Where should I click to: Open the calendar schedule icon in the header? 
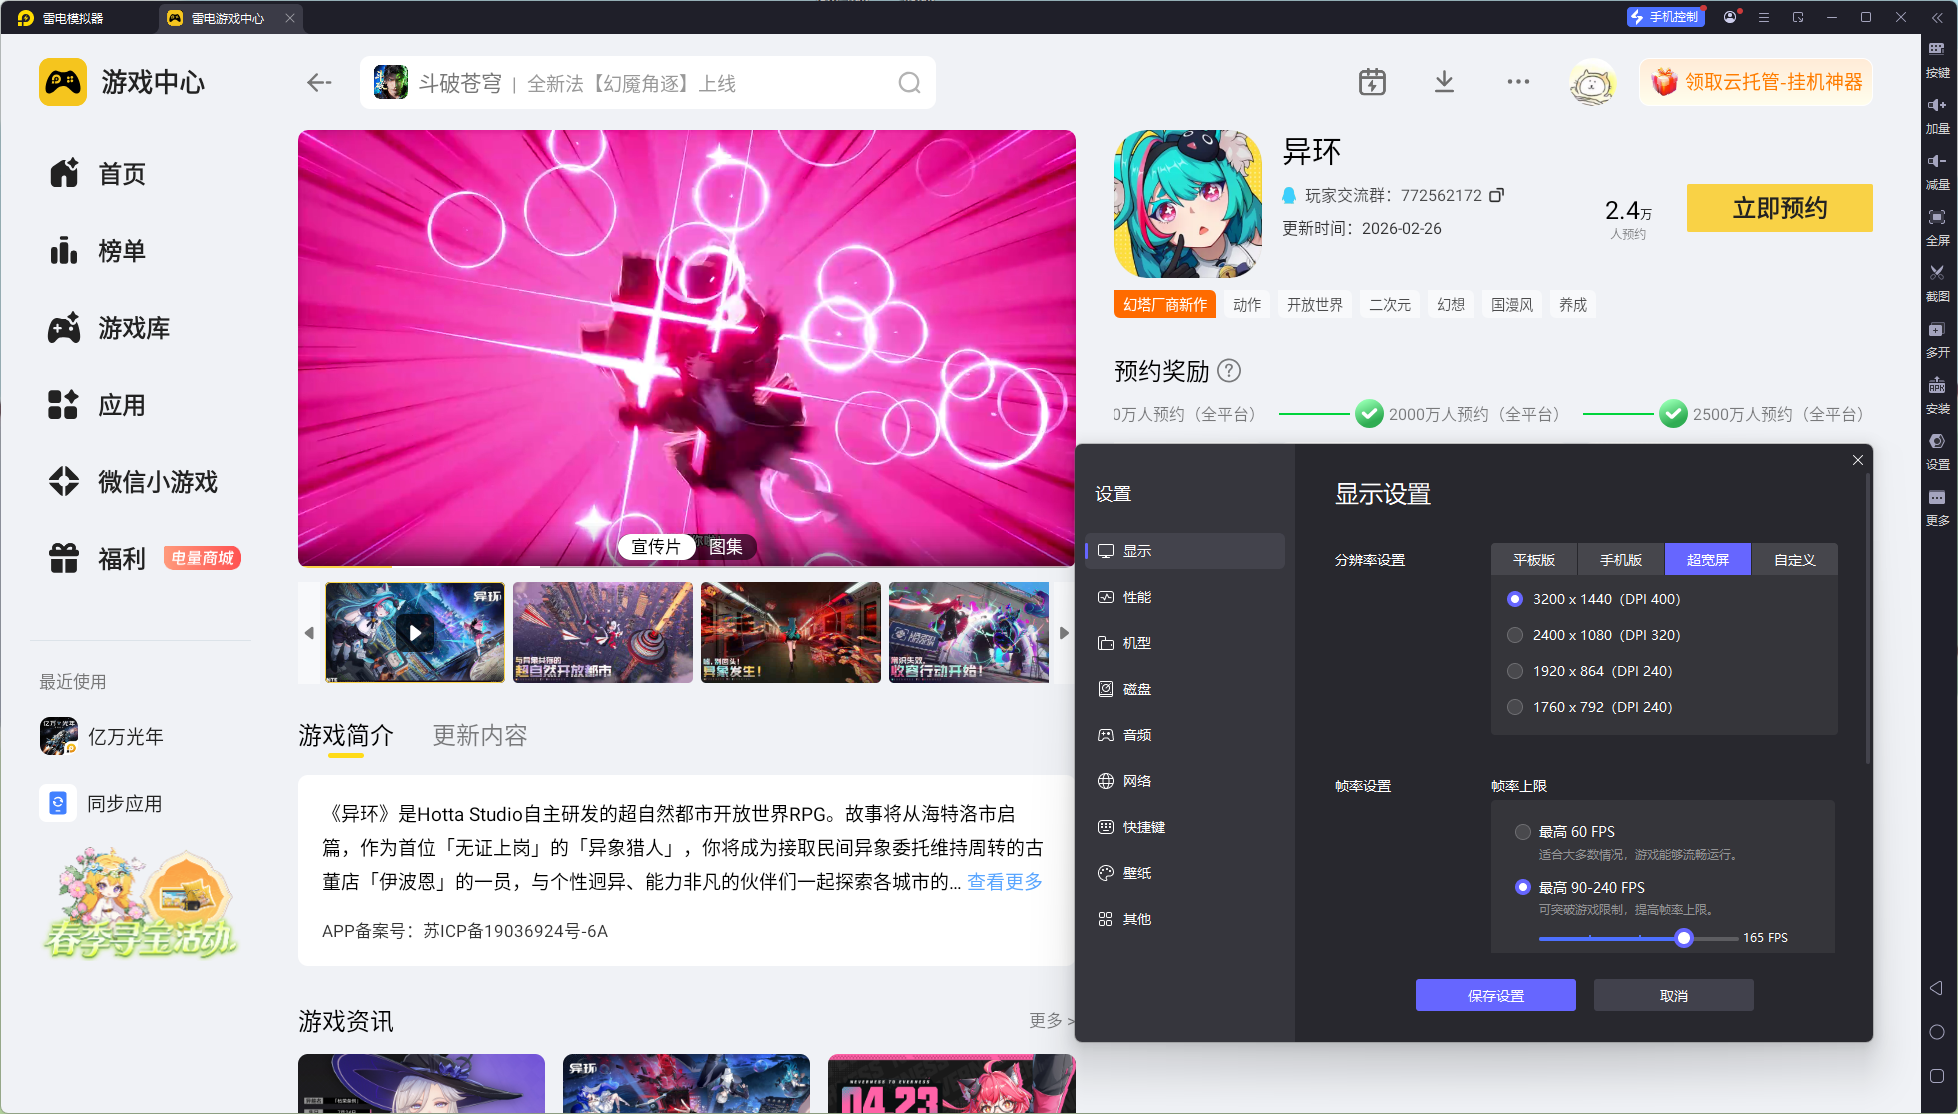[1372, 82]
